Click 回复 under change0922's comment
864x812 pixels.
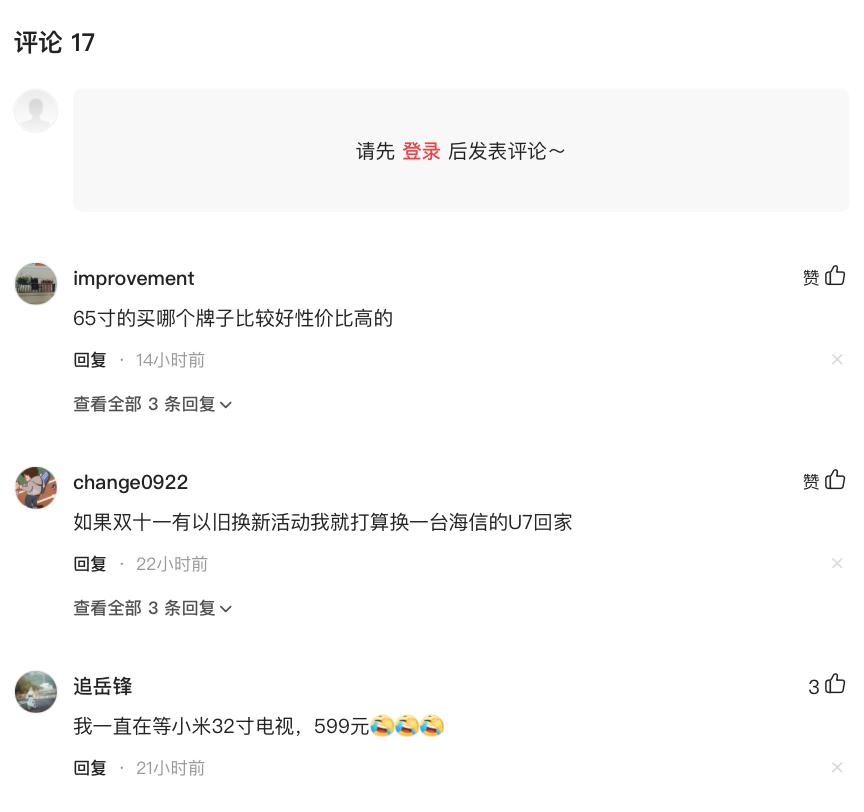point(89,563)
